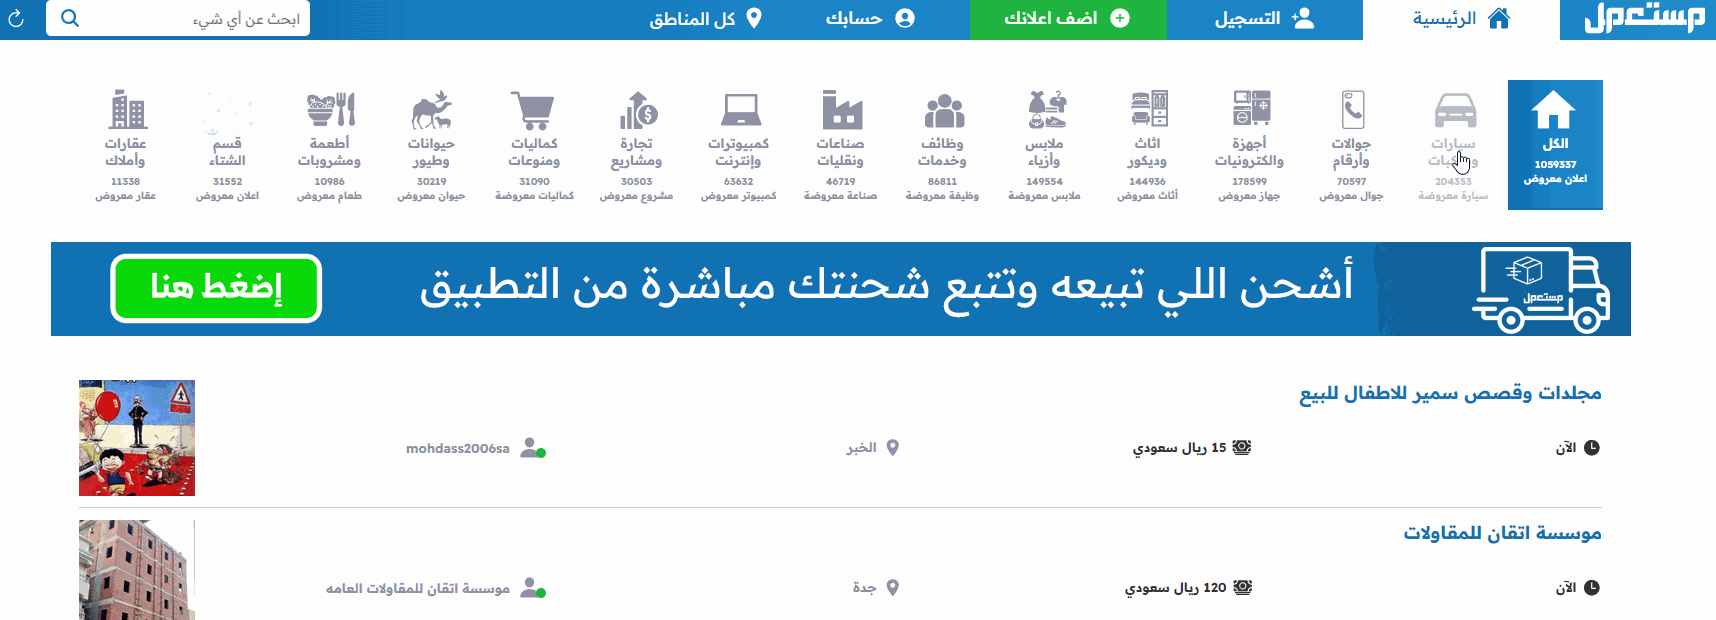Select the jobs and services category icon
Viewport: 1716px width, 620px height.
[x=943, y=110]
